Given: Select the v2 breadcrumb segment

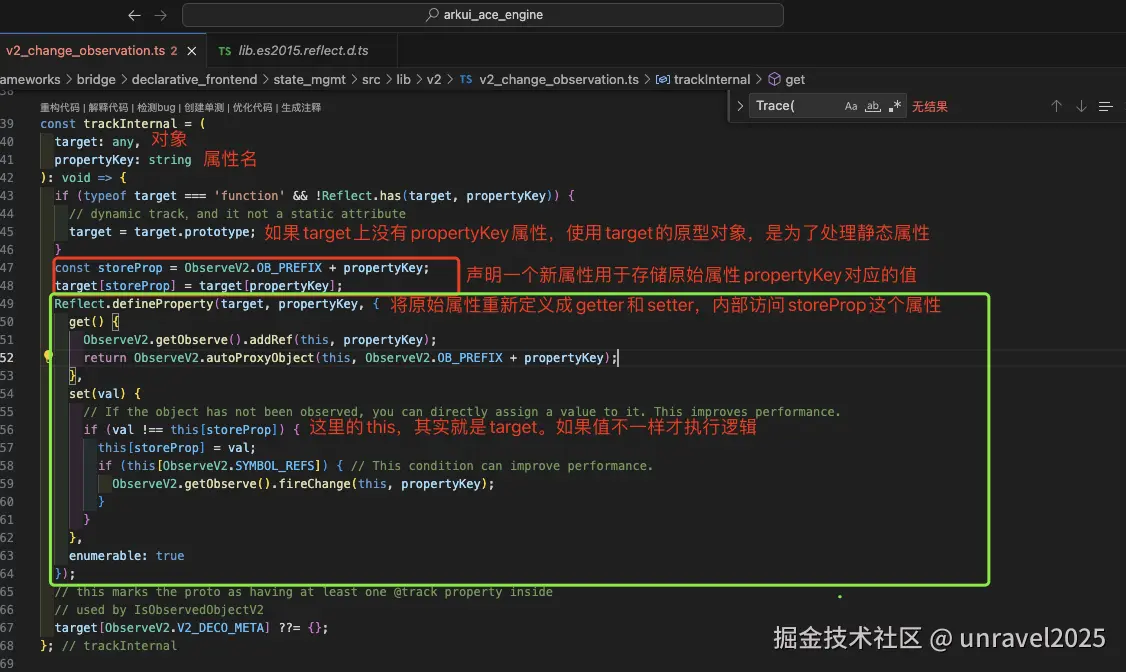Looking at the screenshot, I should pyautogui.click(x=434, y=80).
